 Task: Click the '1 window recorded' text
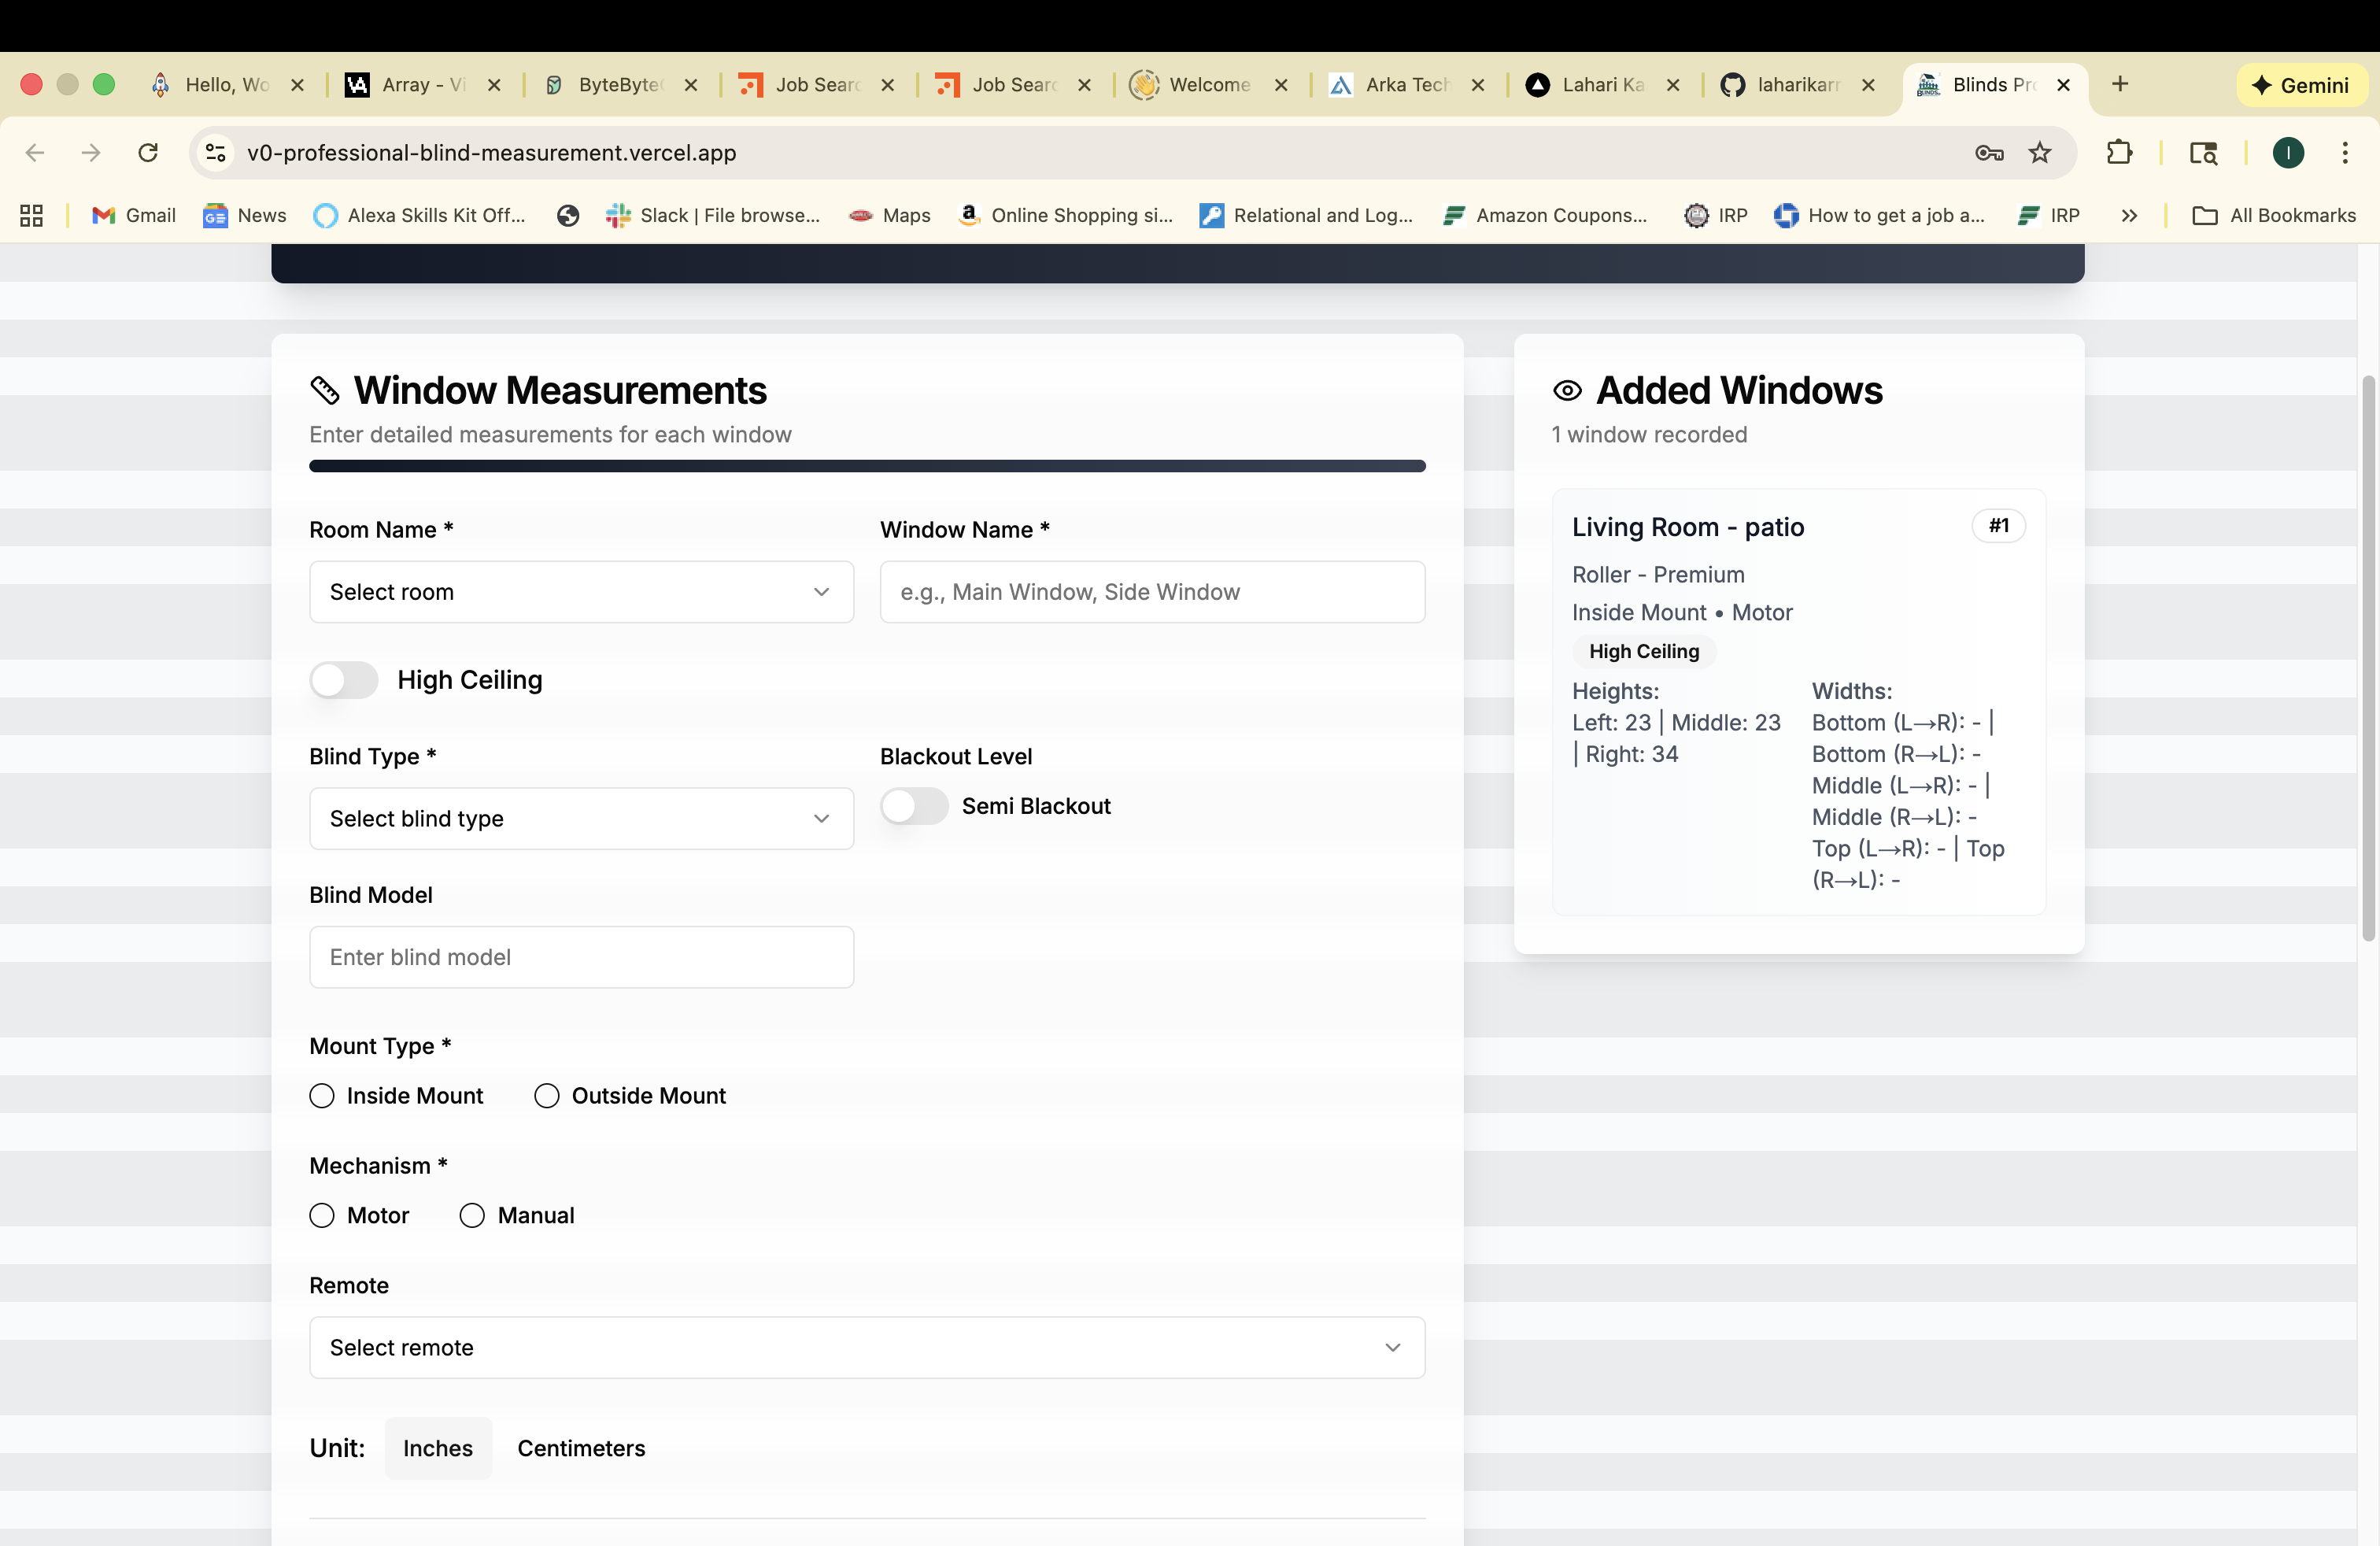[x=1649, y=435]
